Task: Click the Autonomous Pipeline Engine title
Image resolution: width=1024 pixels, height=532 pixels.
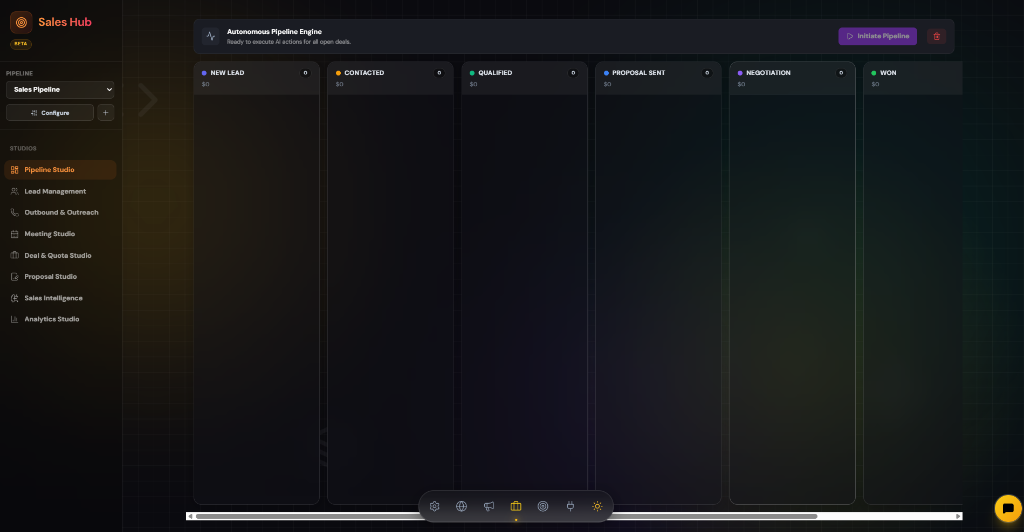Action: 274,31
